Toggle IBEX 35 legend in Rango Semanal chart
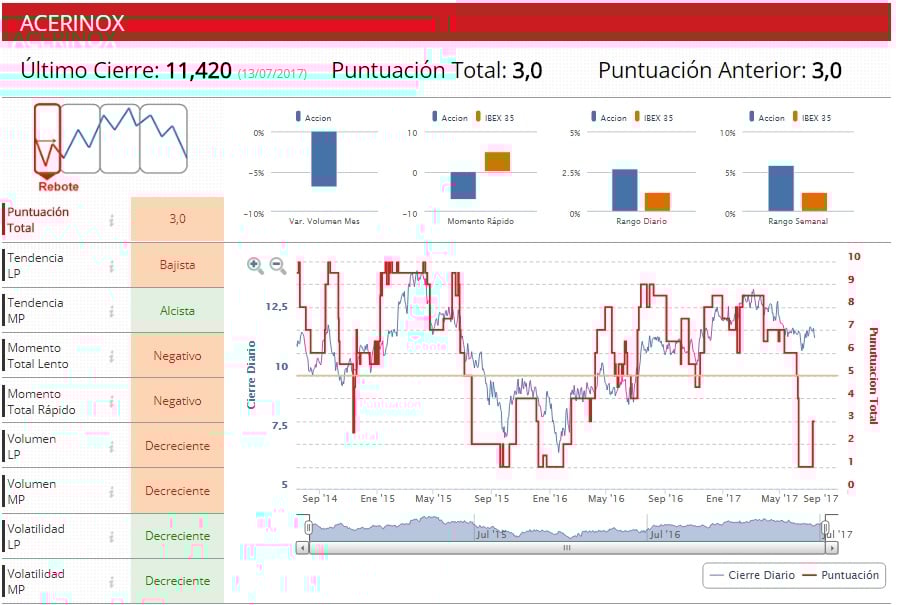The width and height of the screenshot is (897, 605). 812,117
